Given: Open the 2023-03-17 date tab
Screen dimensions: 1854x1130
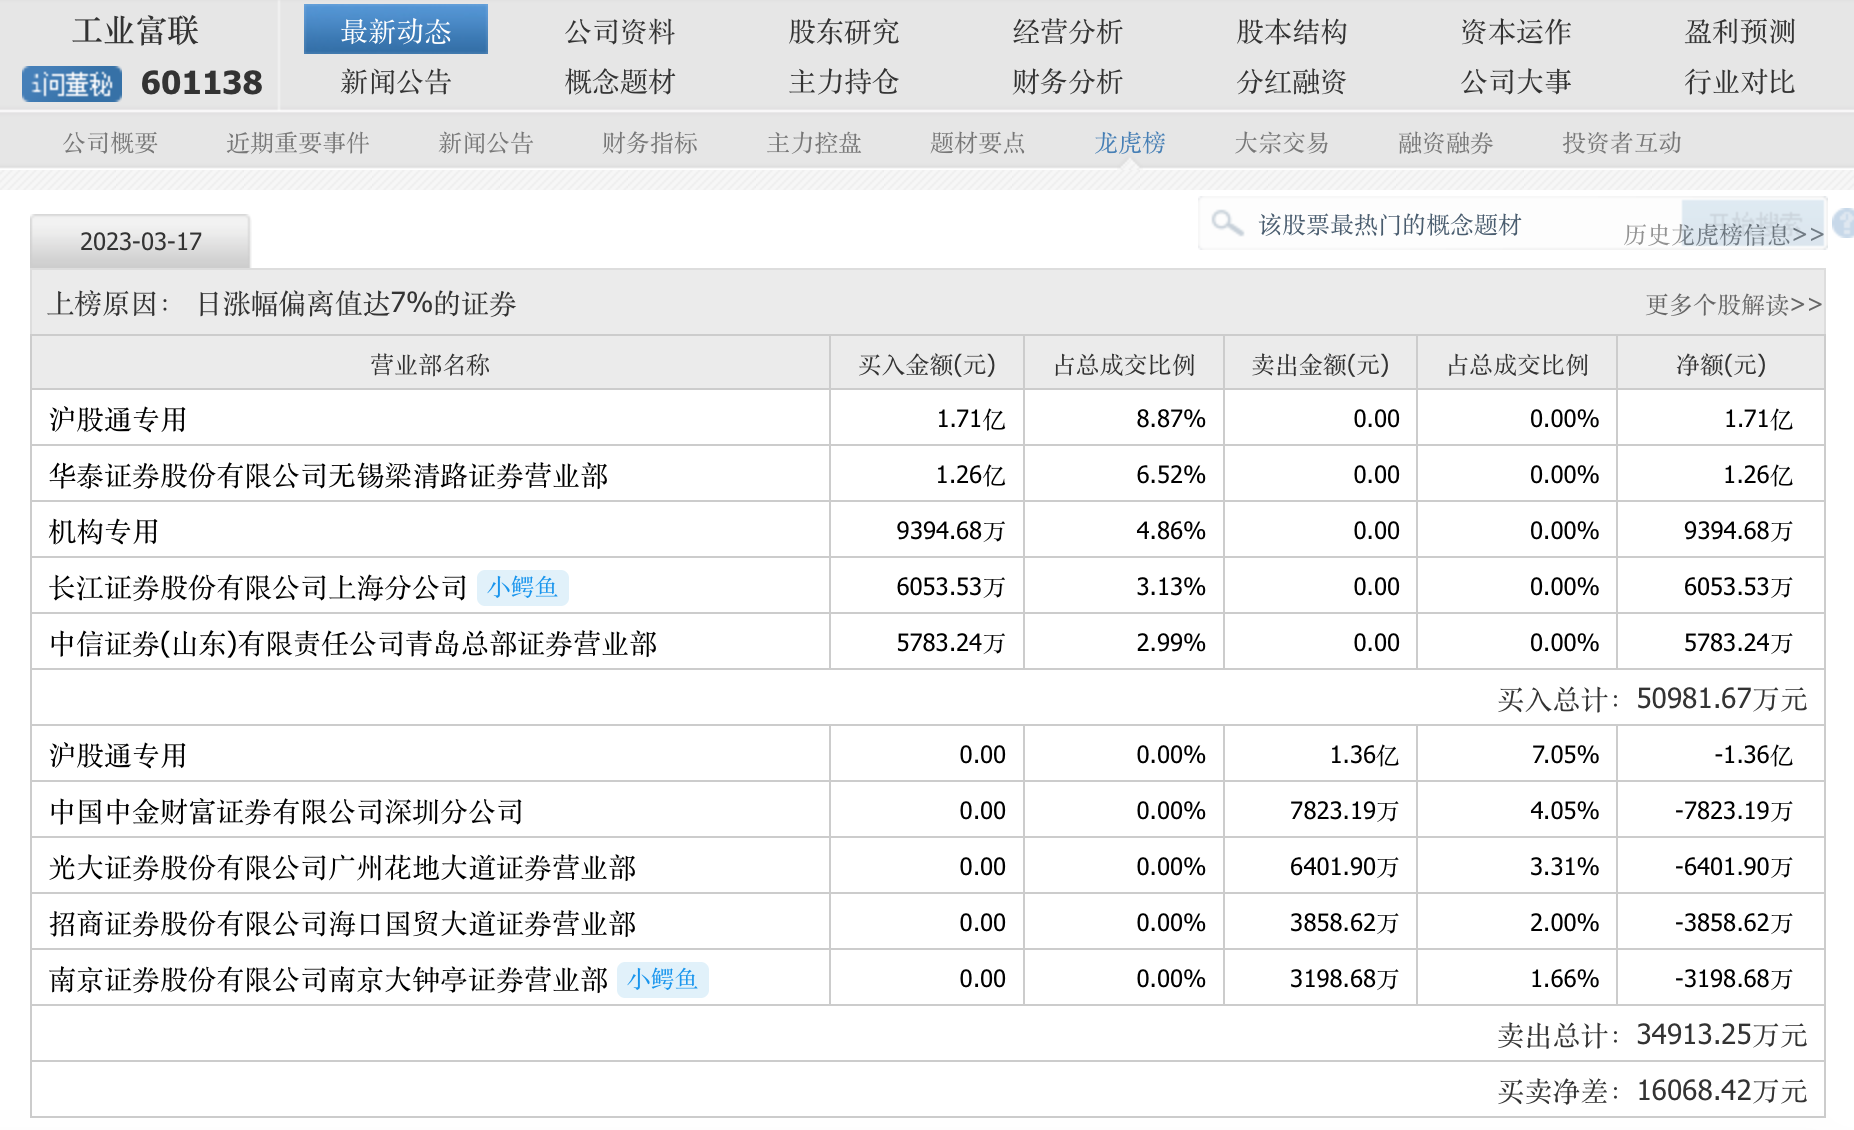Looking at the screenshot, I should click(140, 242).
